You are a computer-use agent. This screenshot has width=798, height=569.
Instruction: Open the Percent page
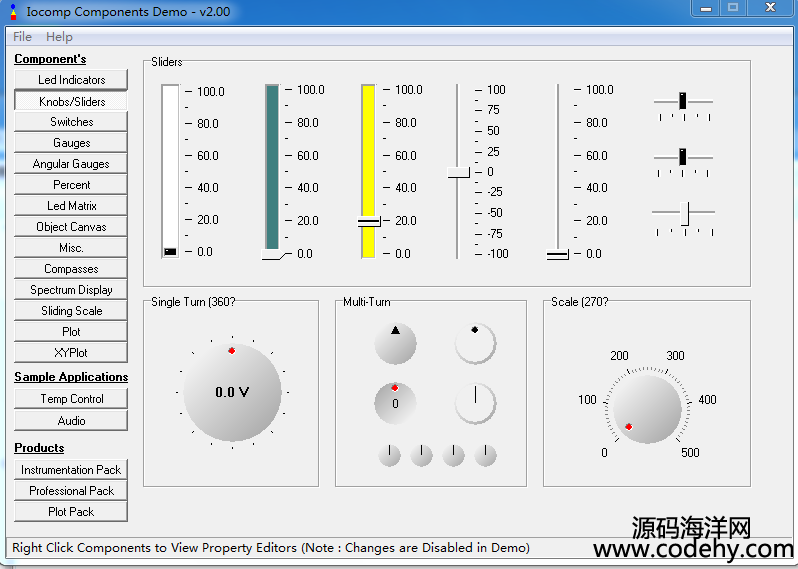pyautogui.click(x=71, y=185)
